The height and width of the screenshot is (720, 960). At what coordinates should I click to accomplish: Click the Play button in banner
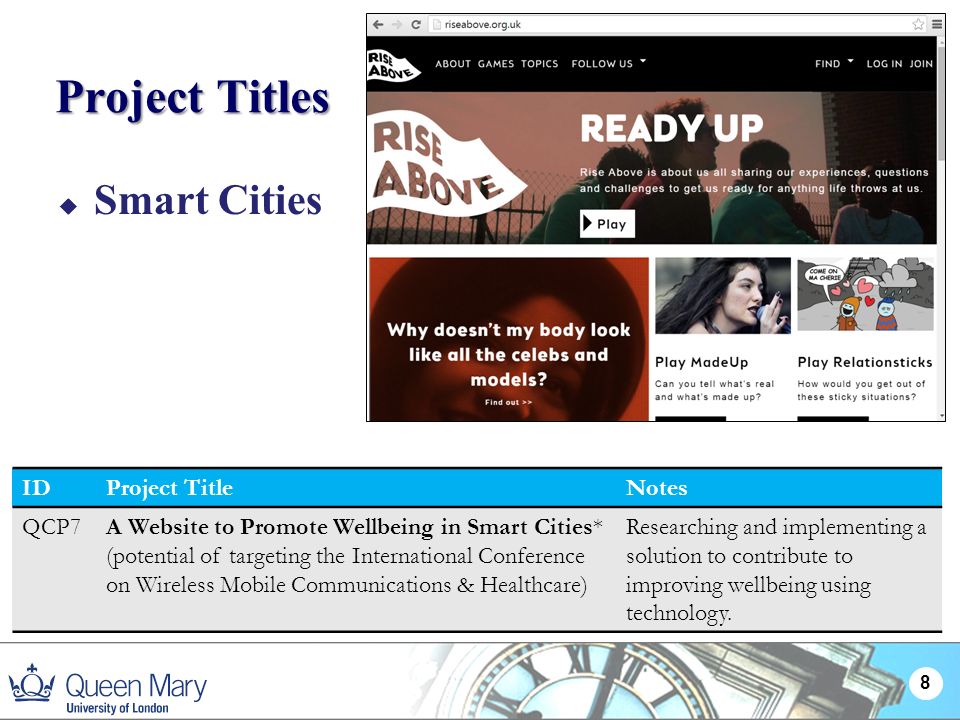607,224
